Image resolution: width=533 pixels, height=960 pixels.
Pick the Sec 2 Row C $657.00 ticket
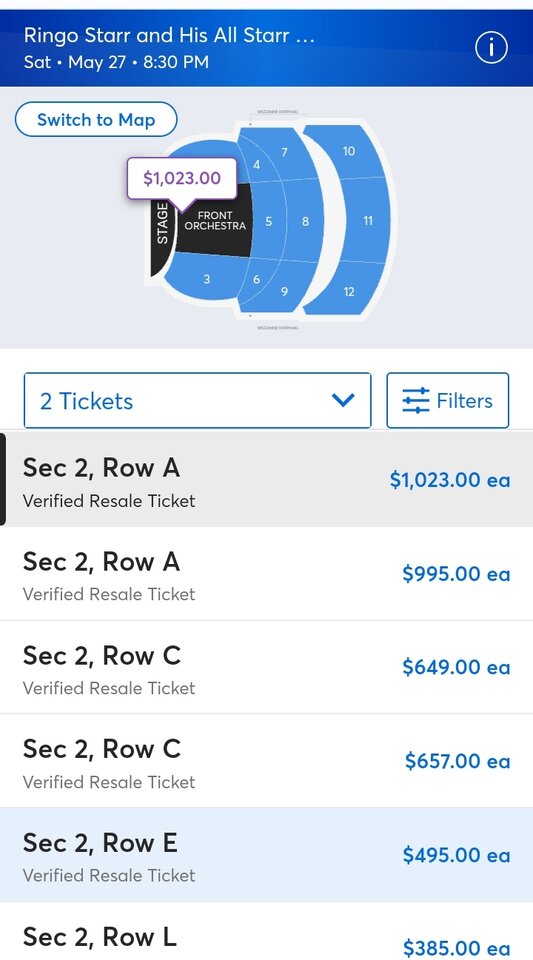point(266,761)
